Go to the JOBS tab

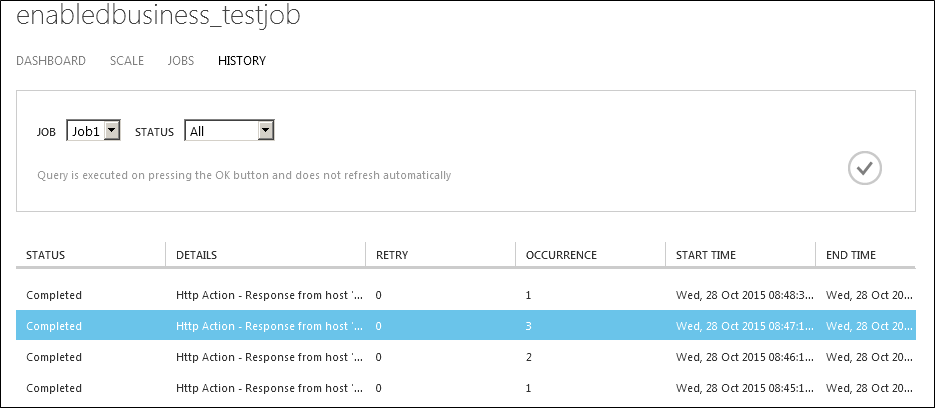[181, 61]
